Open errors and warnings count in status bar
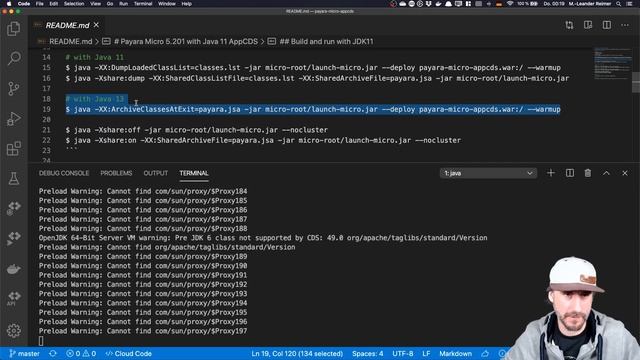This screenshot has height=360, width=640. click(81, 353)
